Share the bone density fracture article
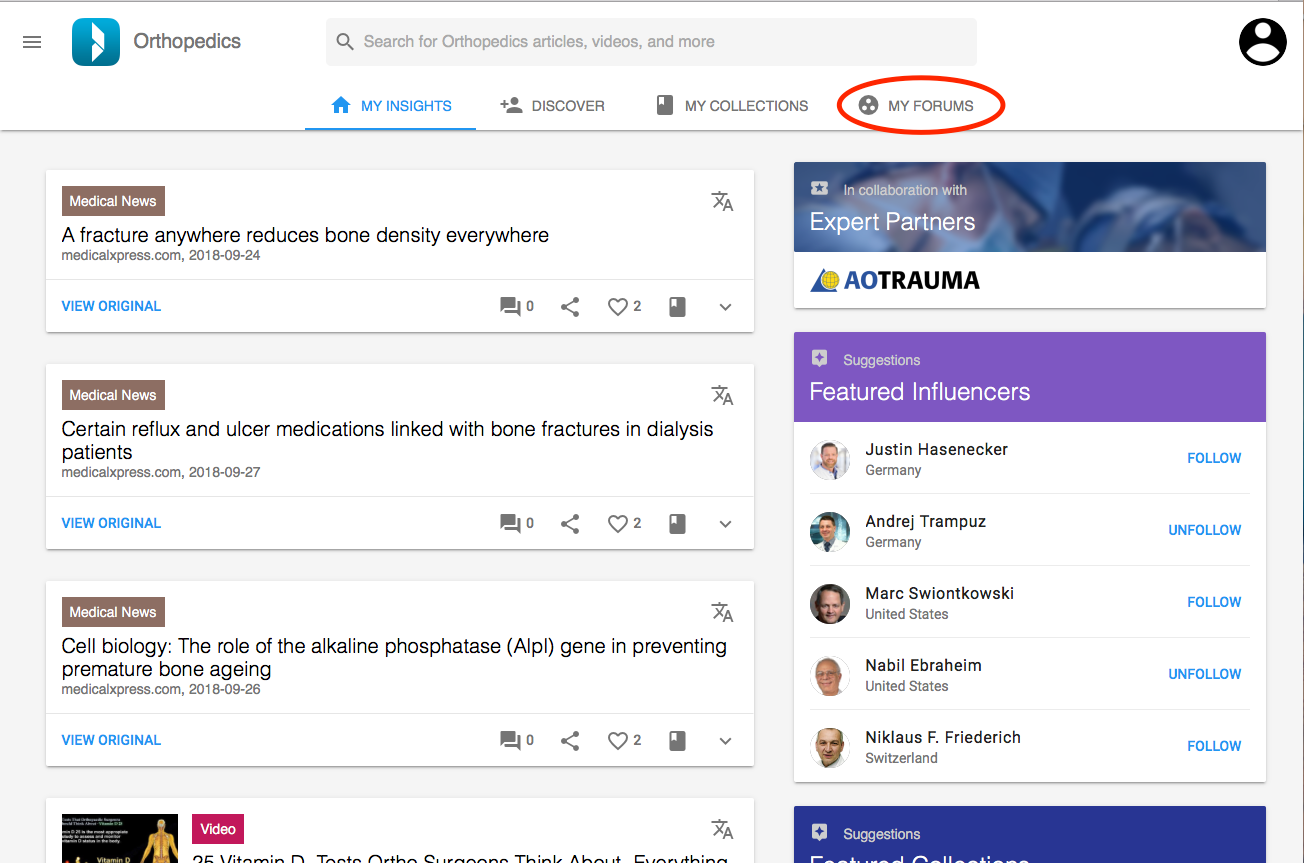 (570, 307)
